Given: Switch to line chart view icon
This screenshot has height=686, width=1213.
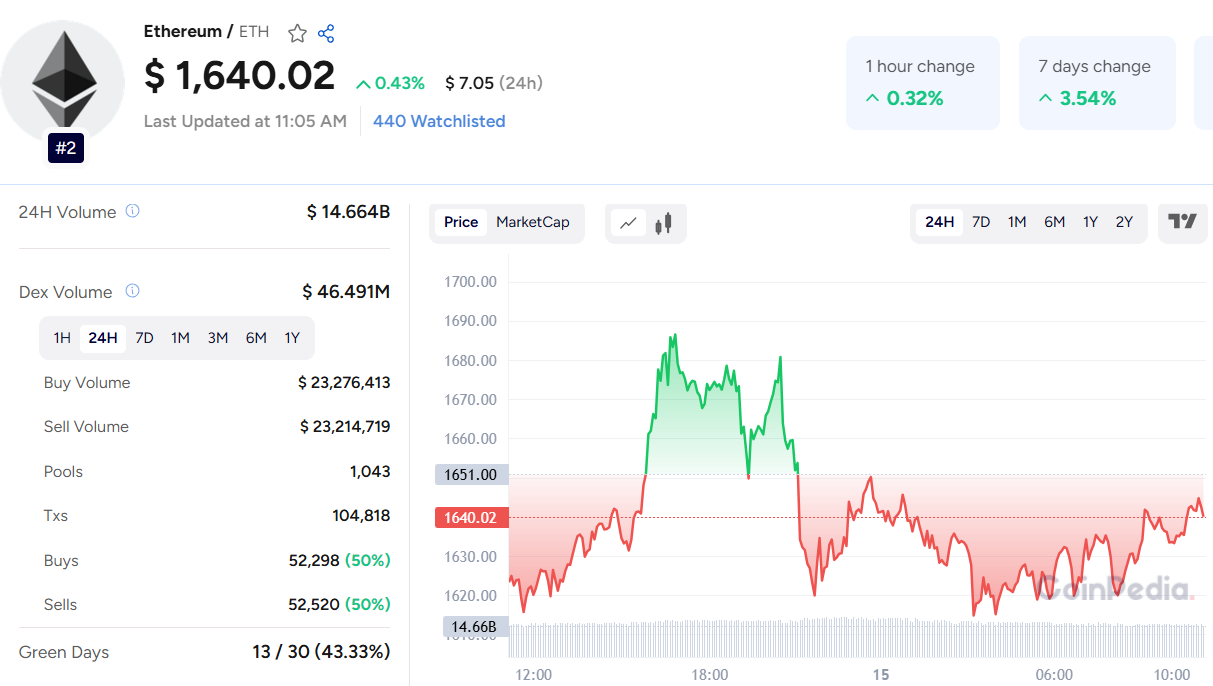Looking at the screenshot, I should point(628,223).
